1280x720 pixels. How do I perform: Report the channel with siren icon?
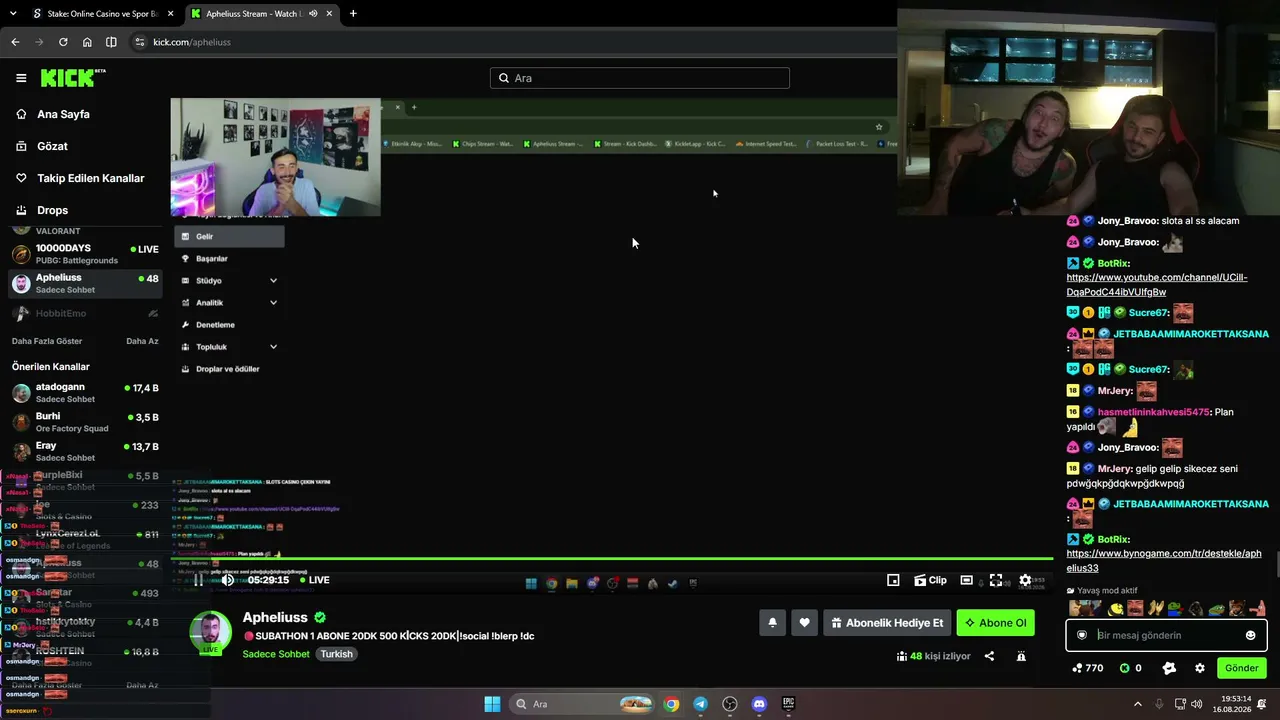[x=1021, y=656]
